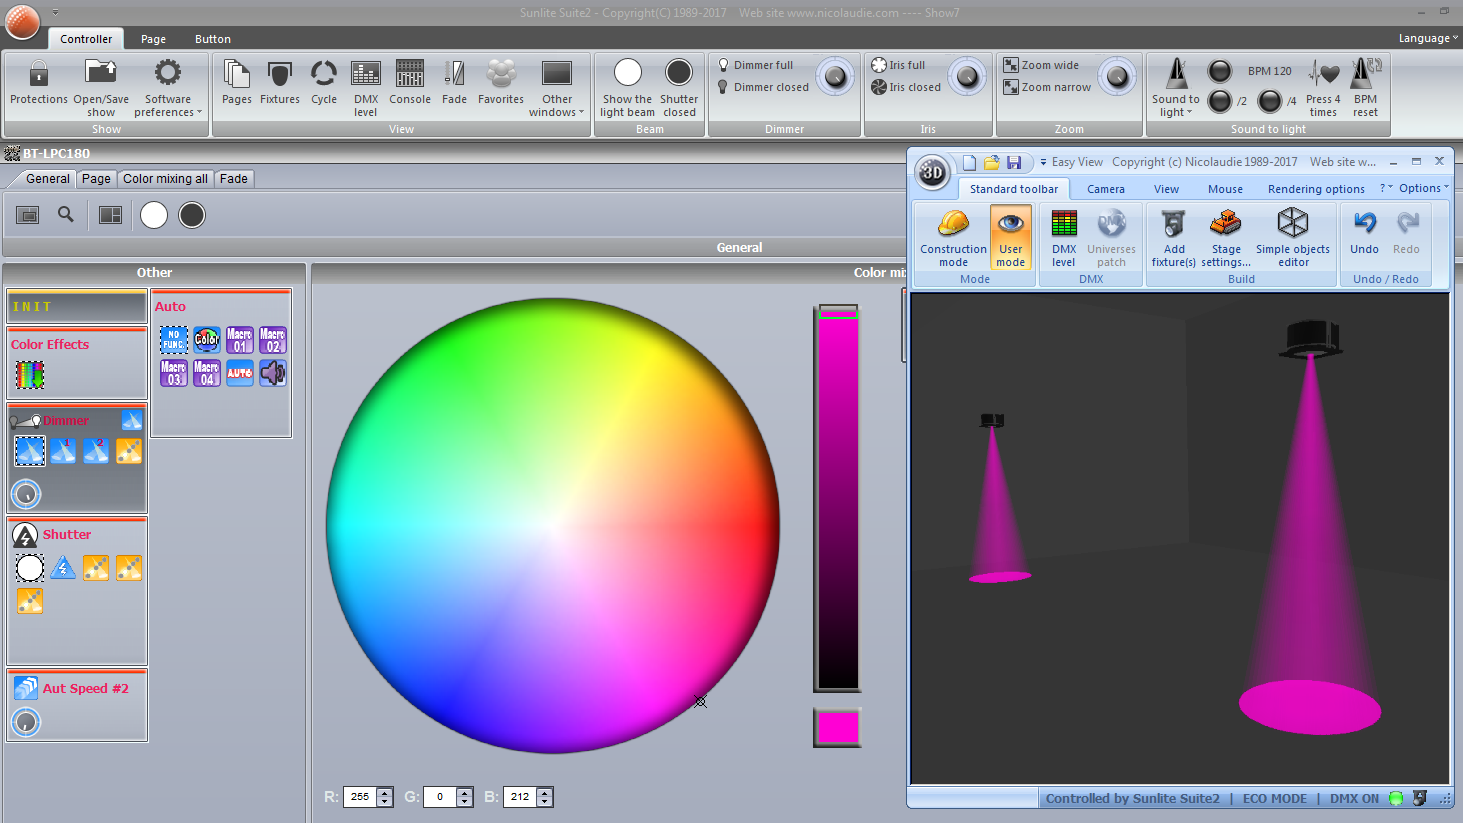Open the Fixtures view
This screenshot has height=823, width=1463.
280,75
